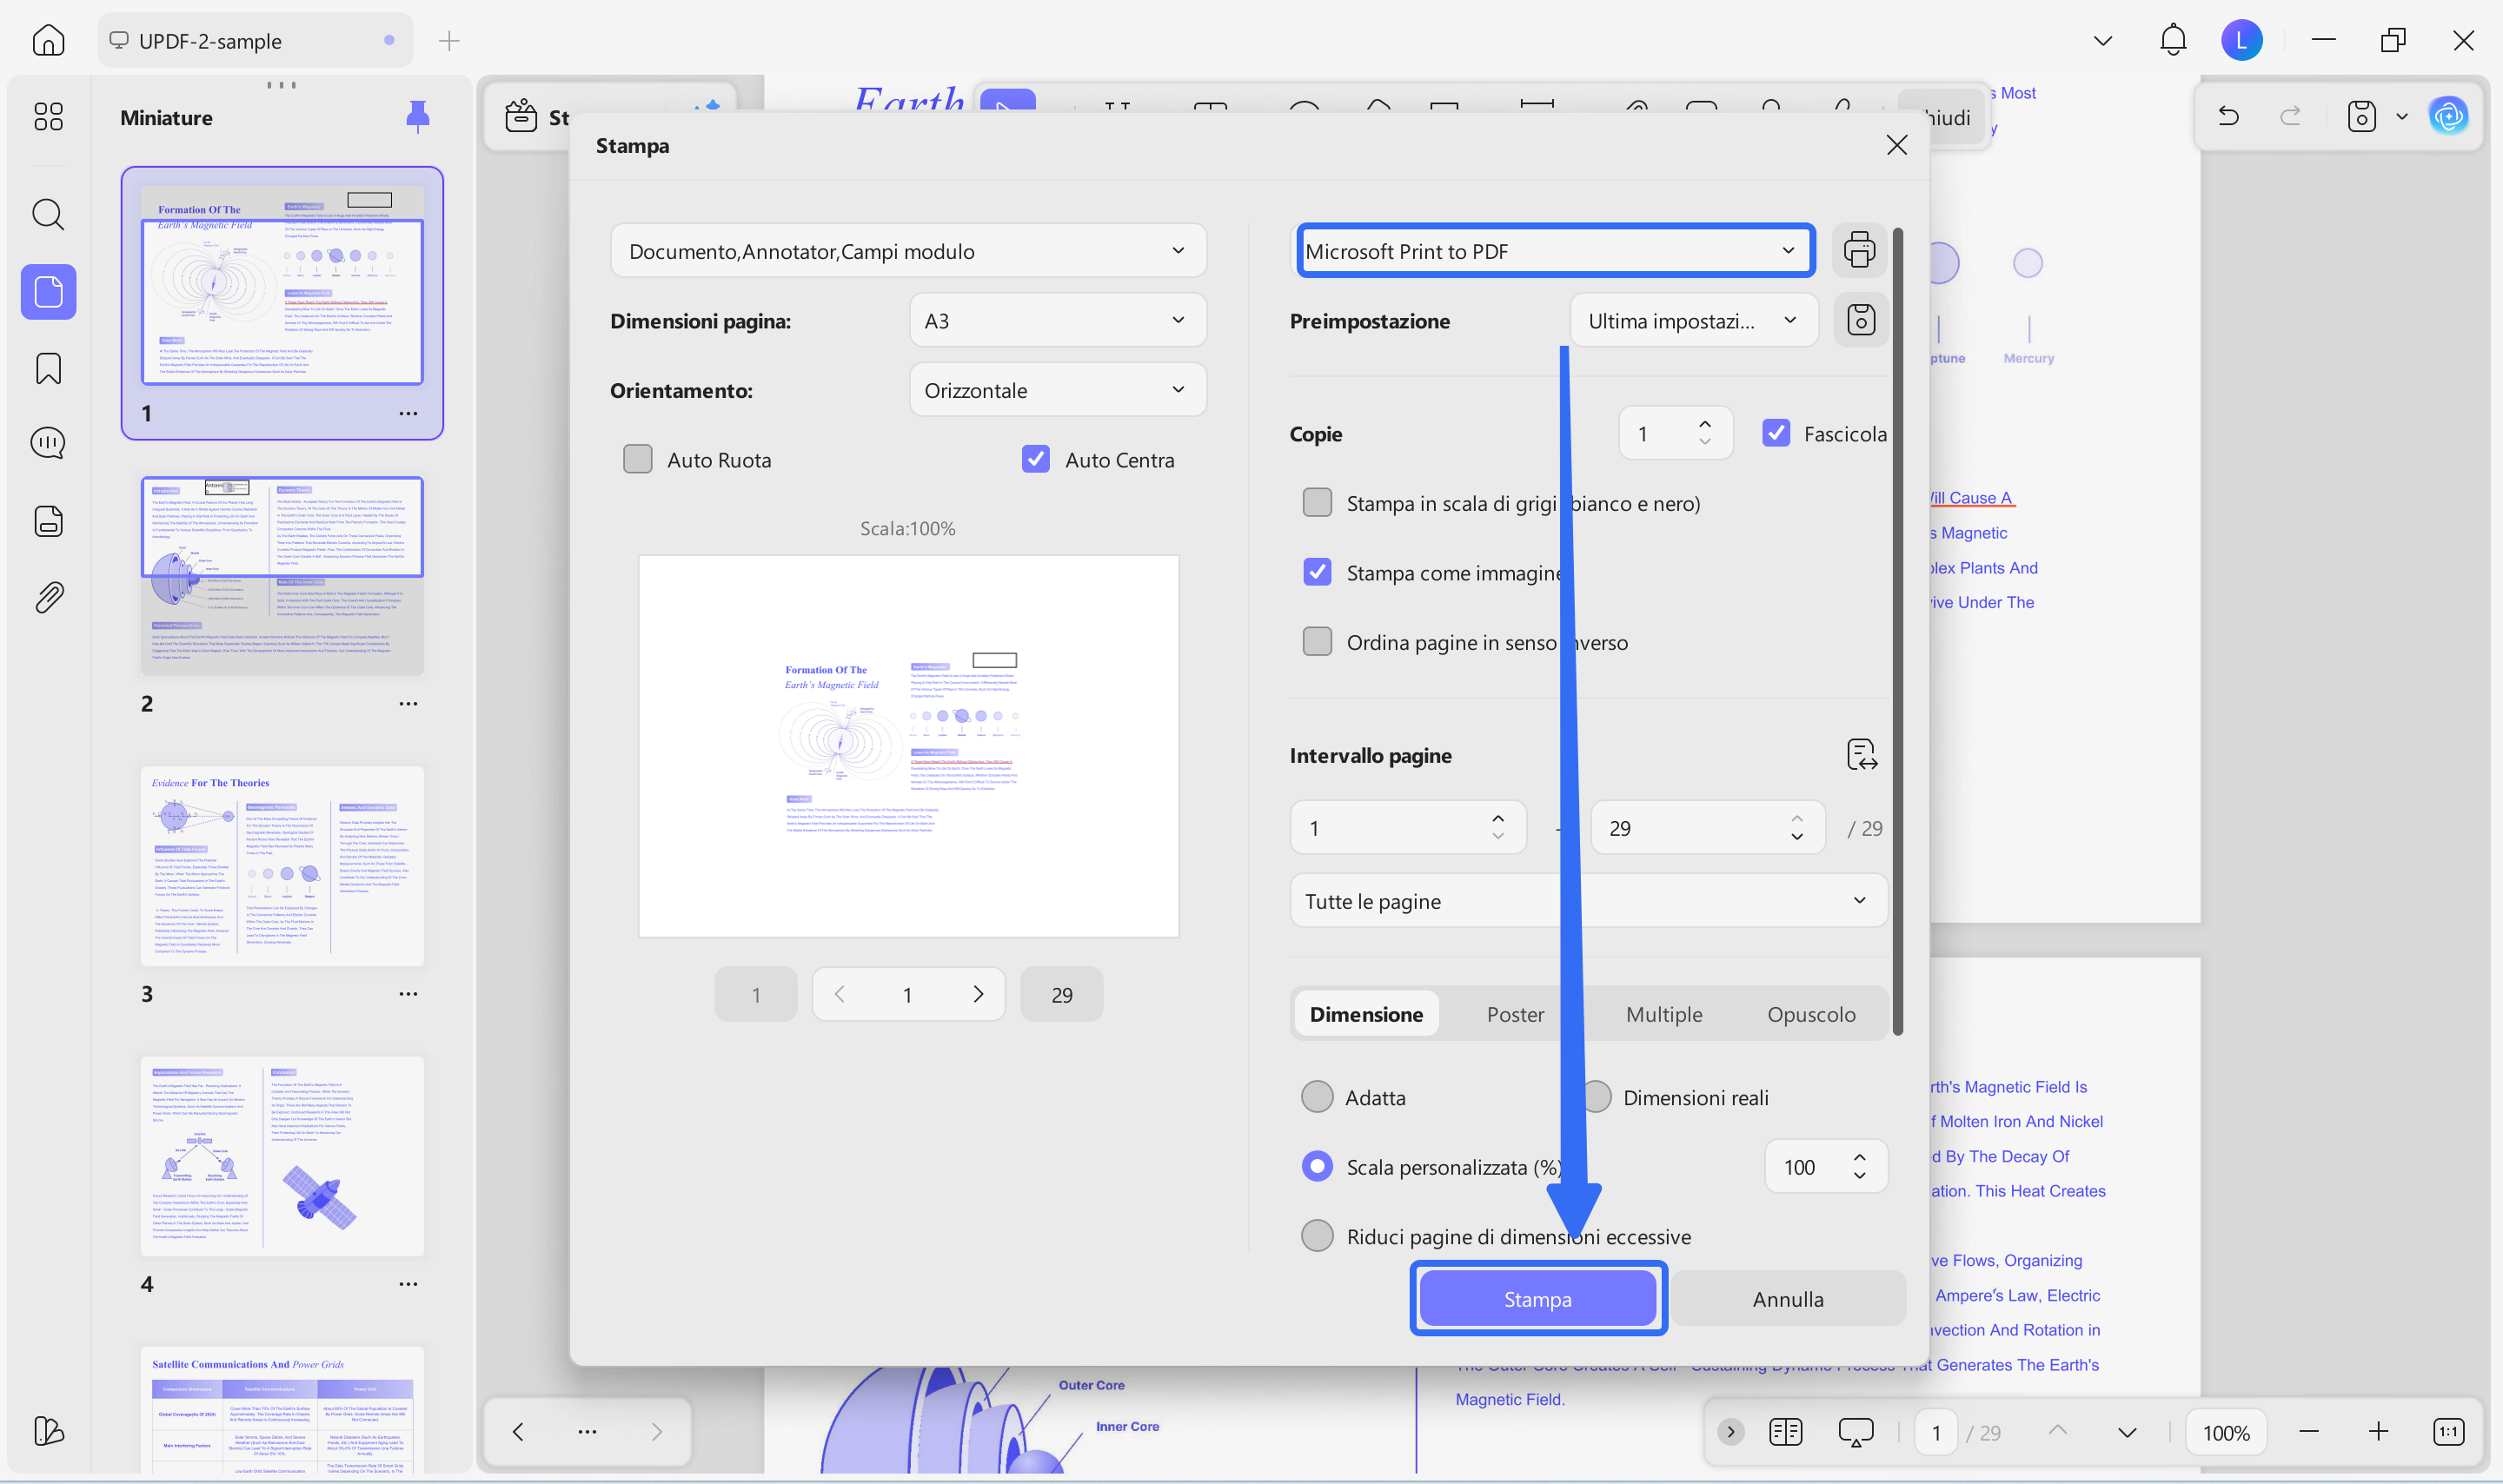Open the thumbnails grid tool in sidebar

48,117
